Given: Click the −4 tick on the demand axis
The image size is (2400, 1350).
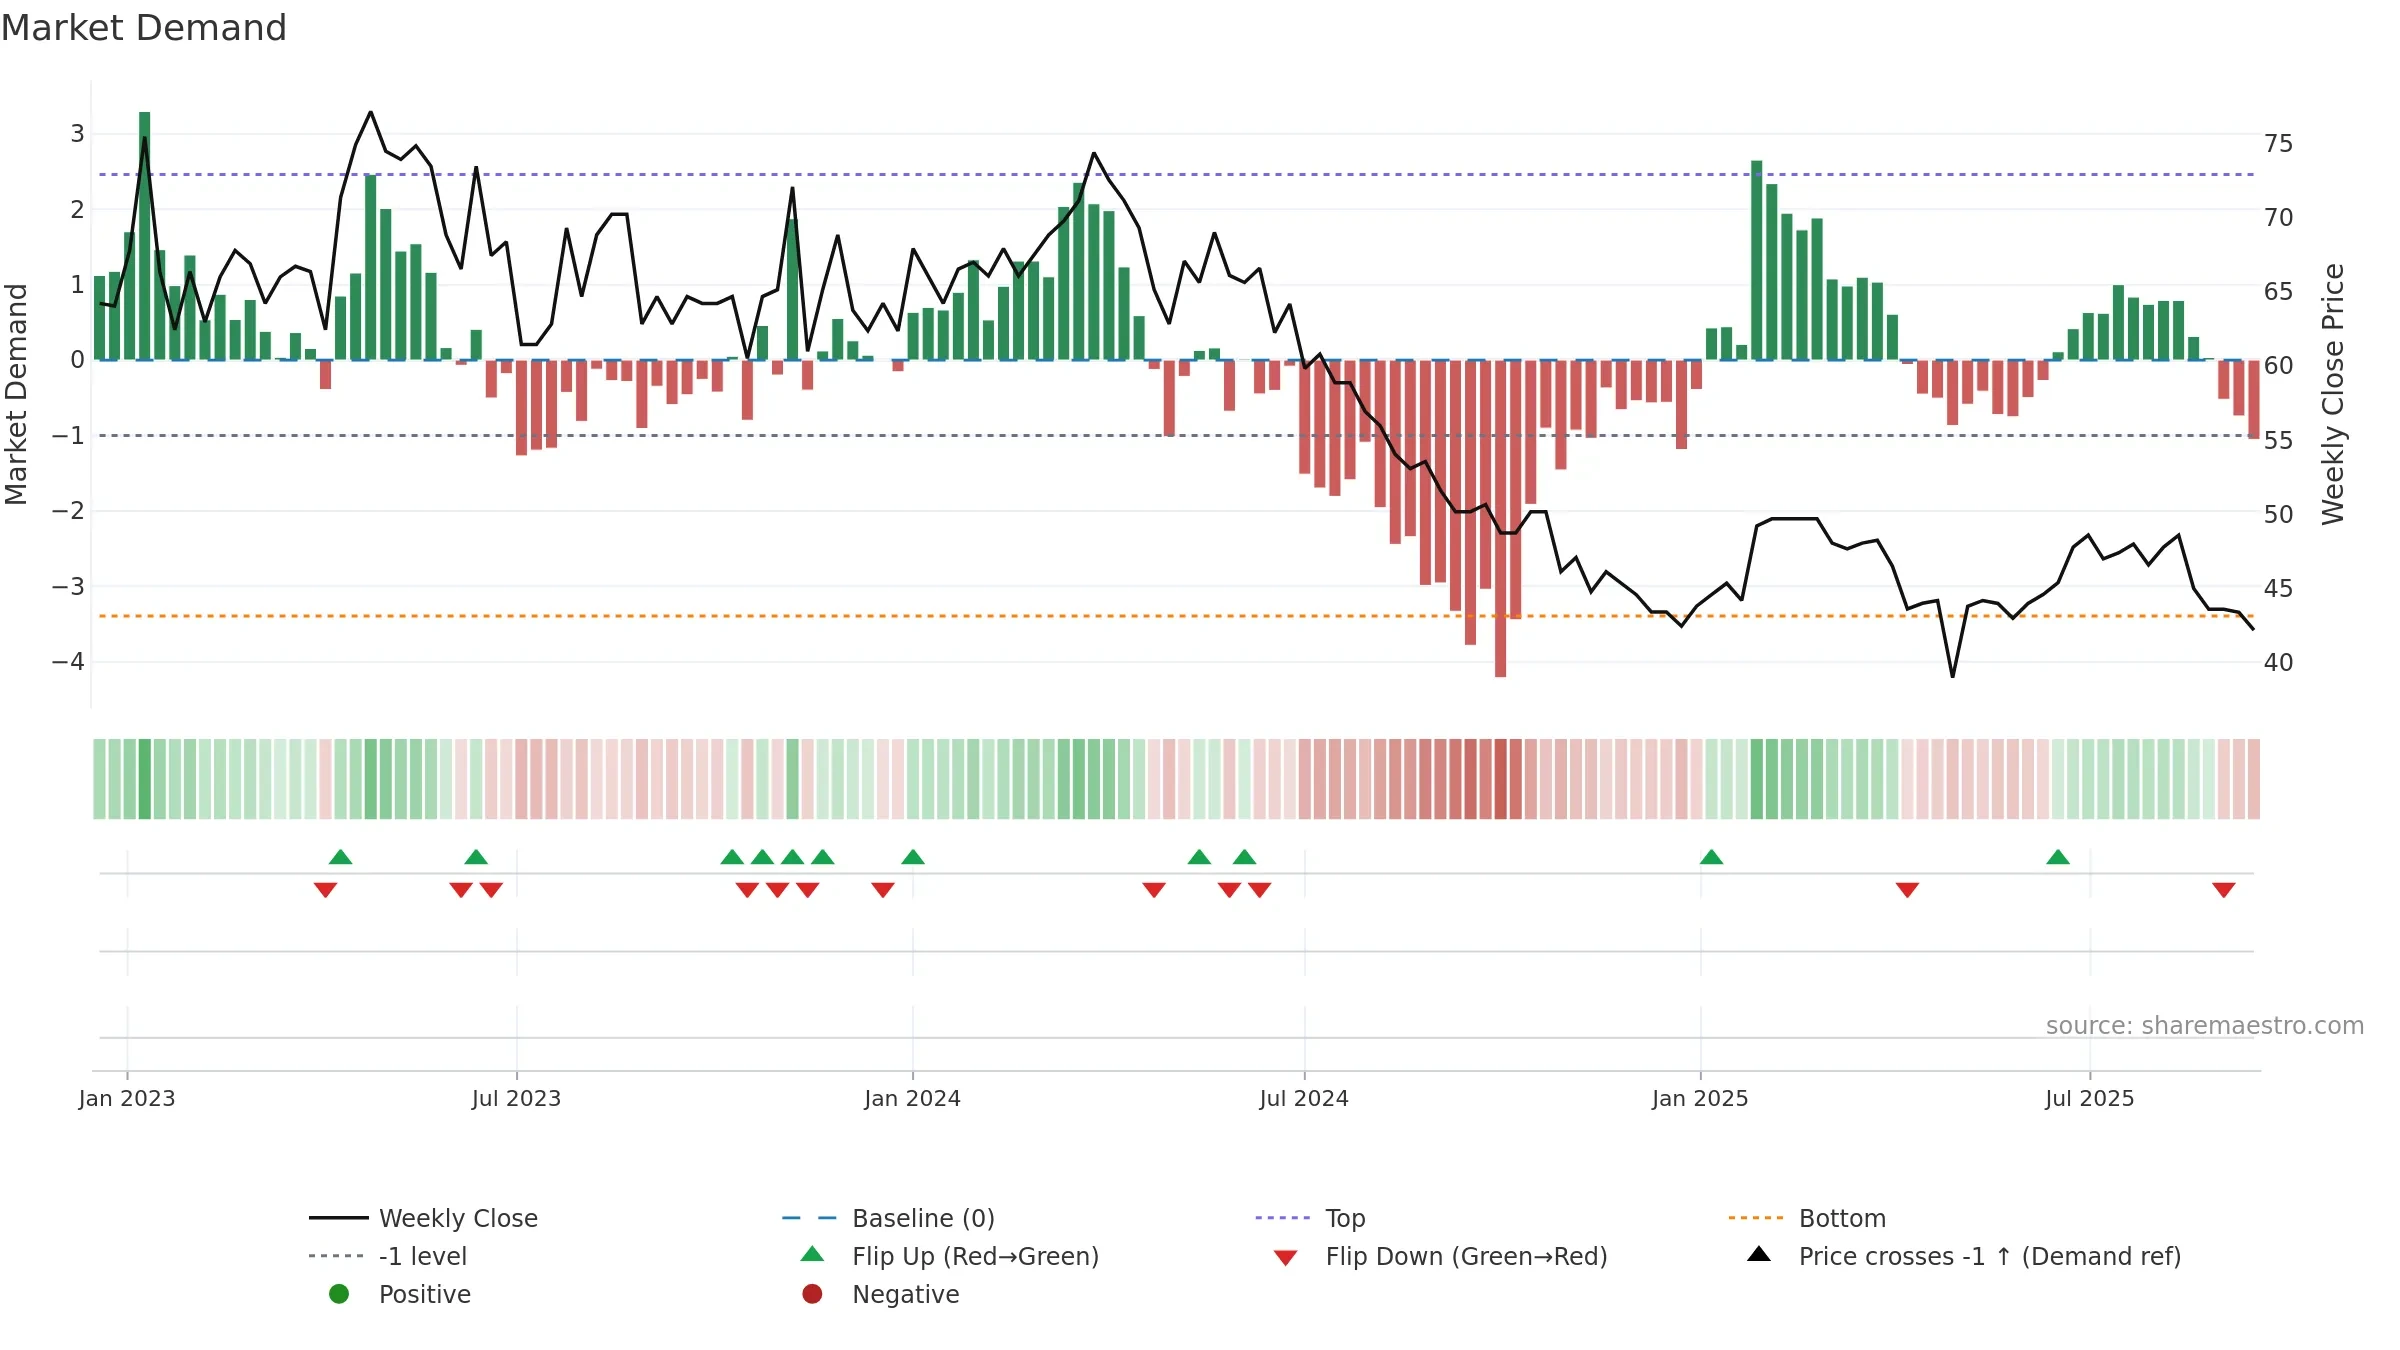Looking at the screenshot, I should point(68,662).
